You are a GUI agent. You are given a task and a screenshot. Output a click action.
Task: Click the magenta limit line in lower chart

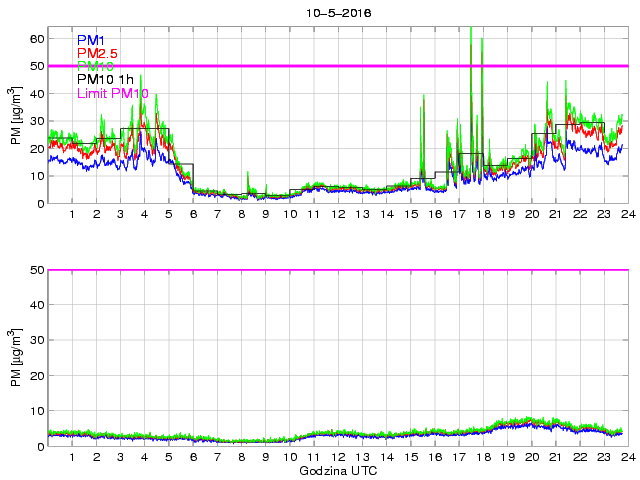[x=300, y=270]
